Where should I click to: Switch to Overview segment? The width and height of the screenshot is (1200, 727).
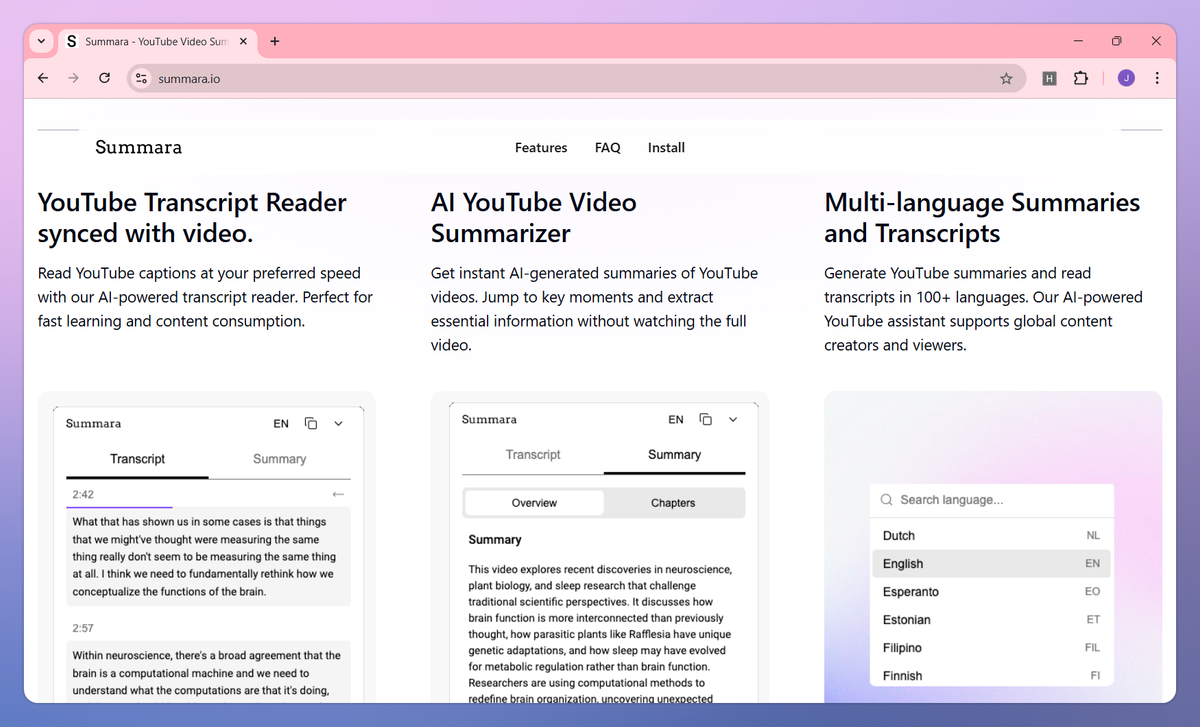(x=534, y=503)
